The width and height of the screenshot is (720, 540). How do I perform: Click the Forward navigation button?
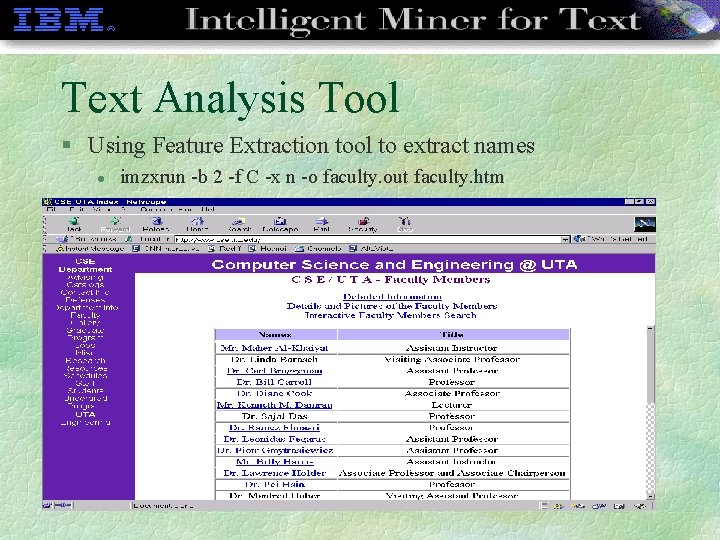(115, 225)
